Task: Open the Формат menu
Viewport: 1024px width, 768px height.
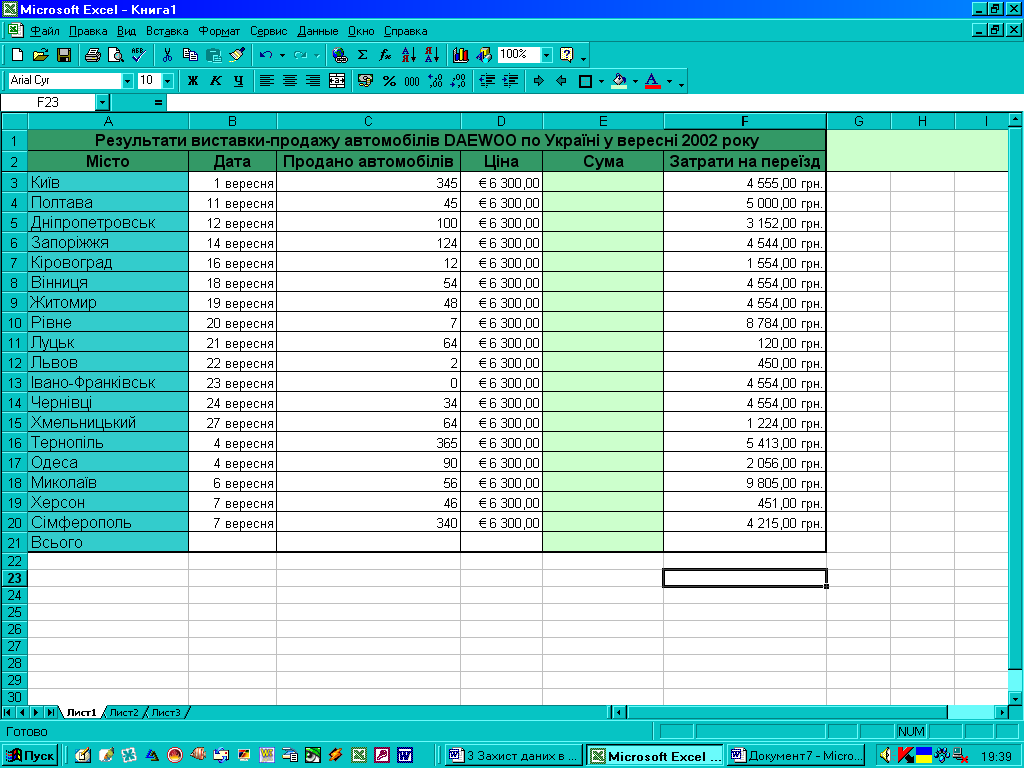Action: click(x=219, y=31)
